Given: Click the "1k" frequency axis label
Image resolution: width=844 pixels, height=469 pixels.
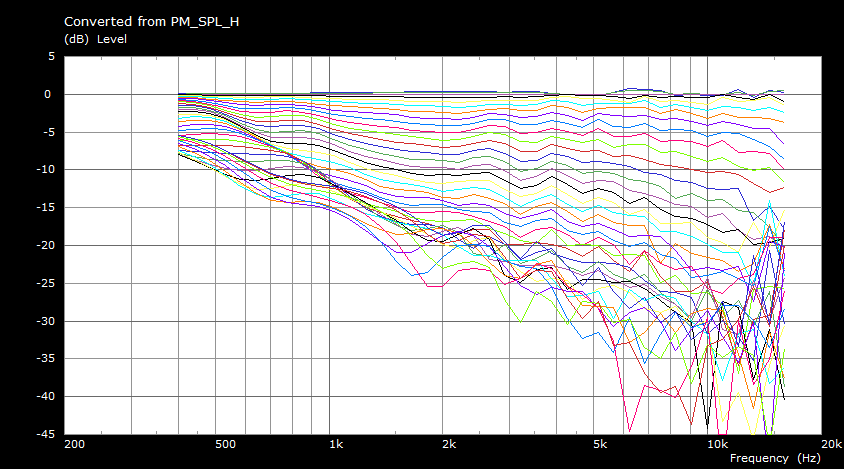Looking at the screenshot, I should (336, 444).
